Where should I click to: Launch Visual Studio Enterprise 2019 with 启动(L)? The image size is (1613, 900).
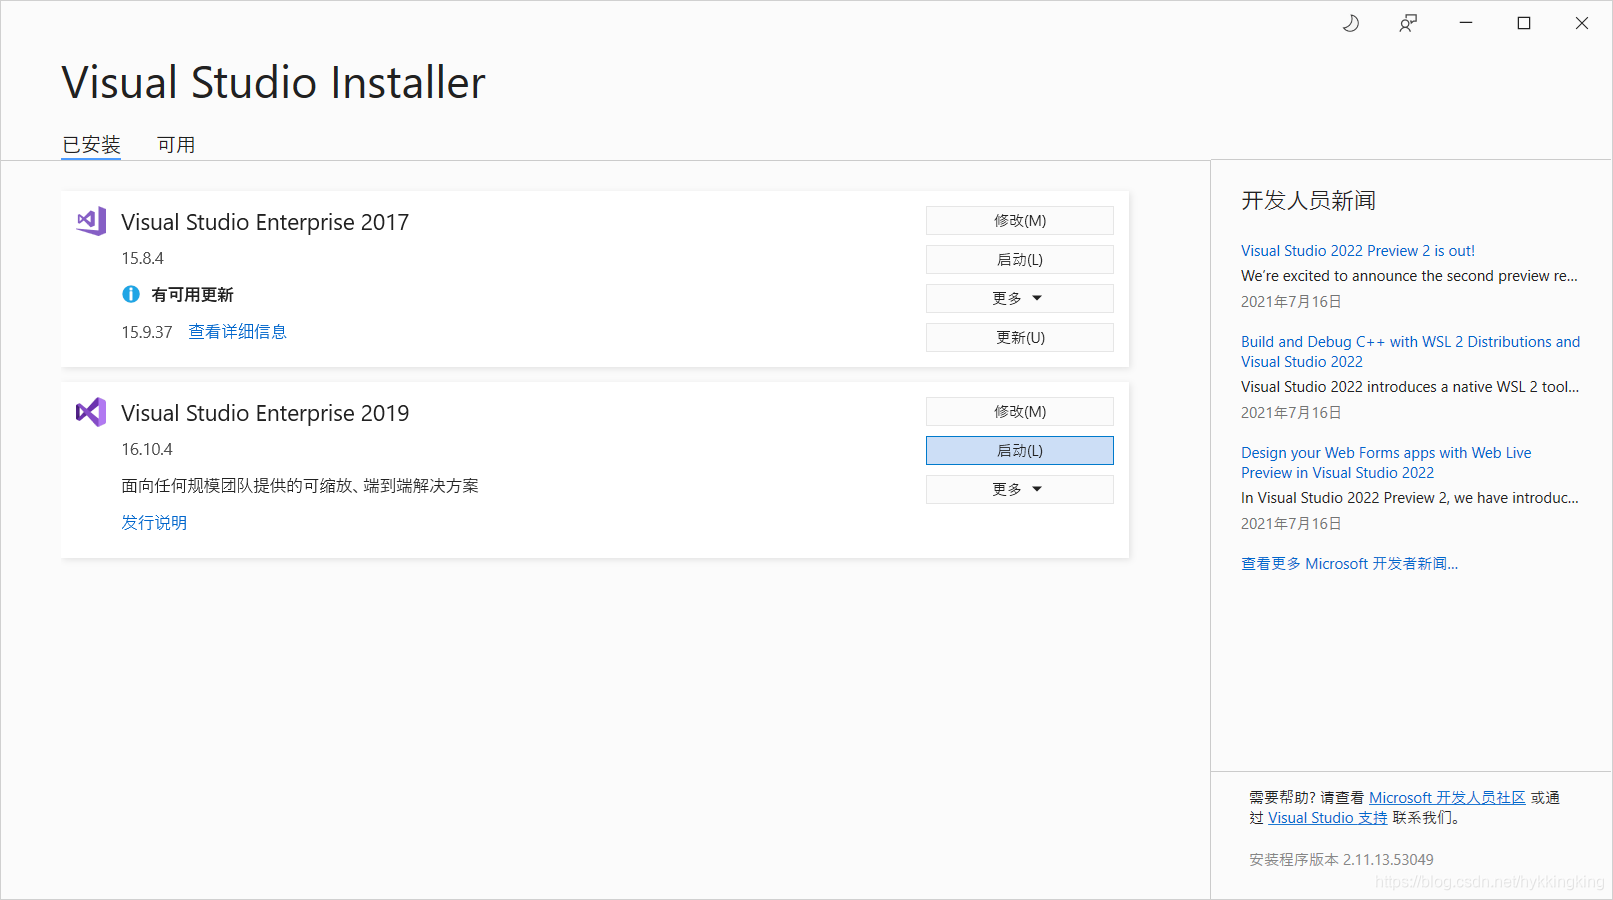pos(1020,450)
